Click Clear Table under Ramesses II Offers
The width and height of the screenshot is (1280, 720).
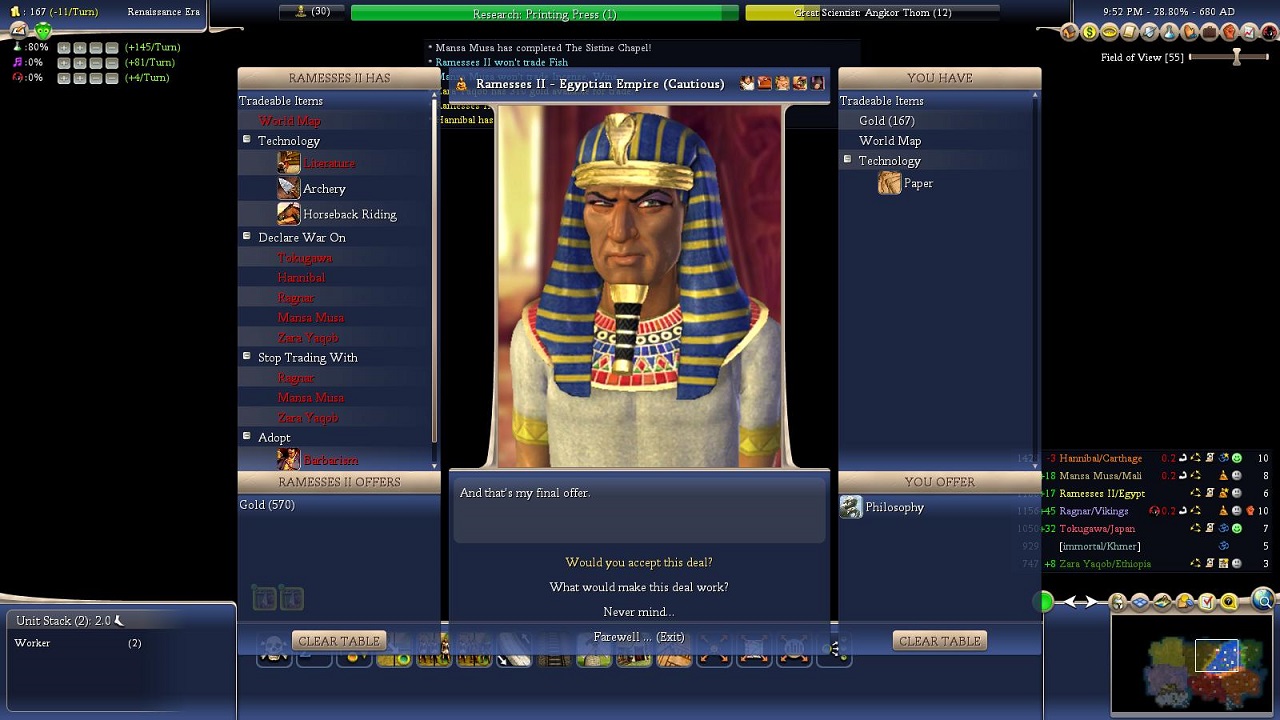[339, 641]
